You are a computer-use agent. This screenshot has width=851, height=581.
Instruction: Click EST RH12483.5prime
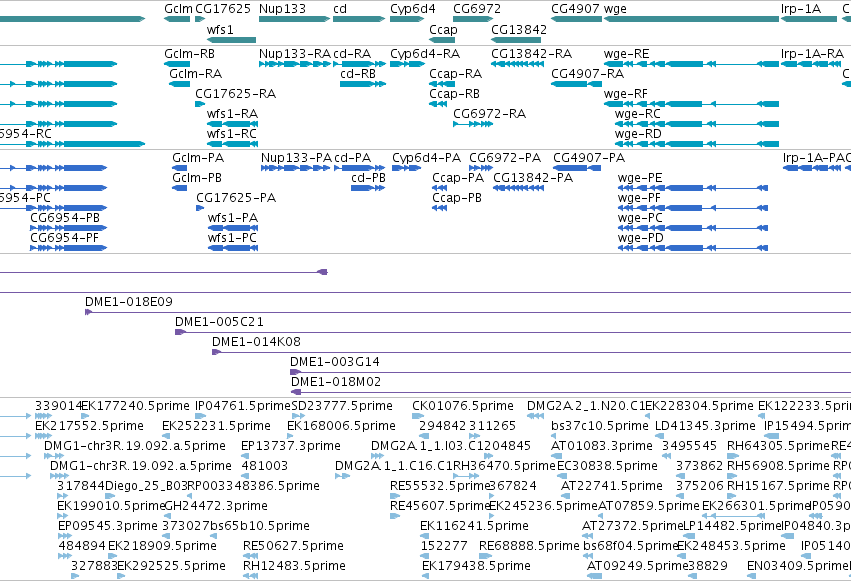coord(294,566)
